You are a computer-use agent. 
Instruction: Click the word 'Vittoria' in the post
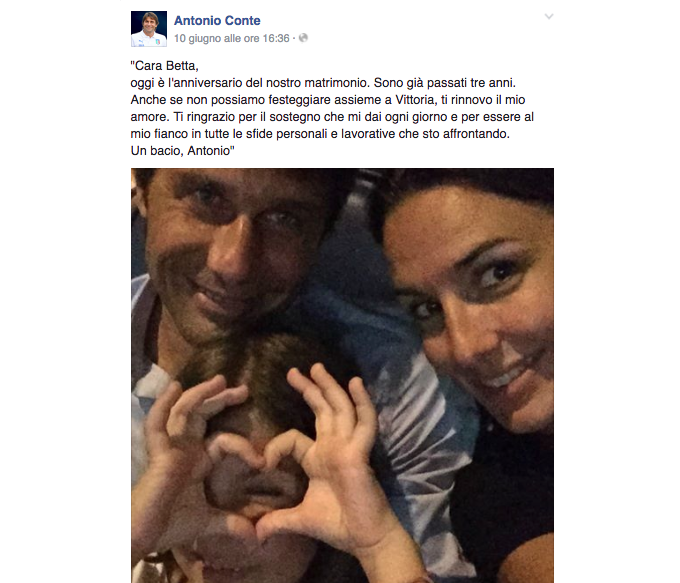click(x=415, y=100)
